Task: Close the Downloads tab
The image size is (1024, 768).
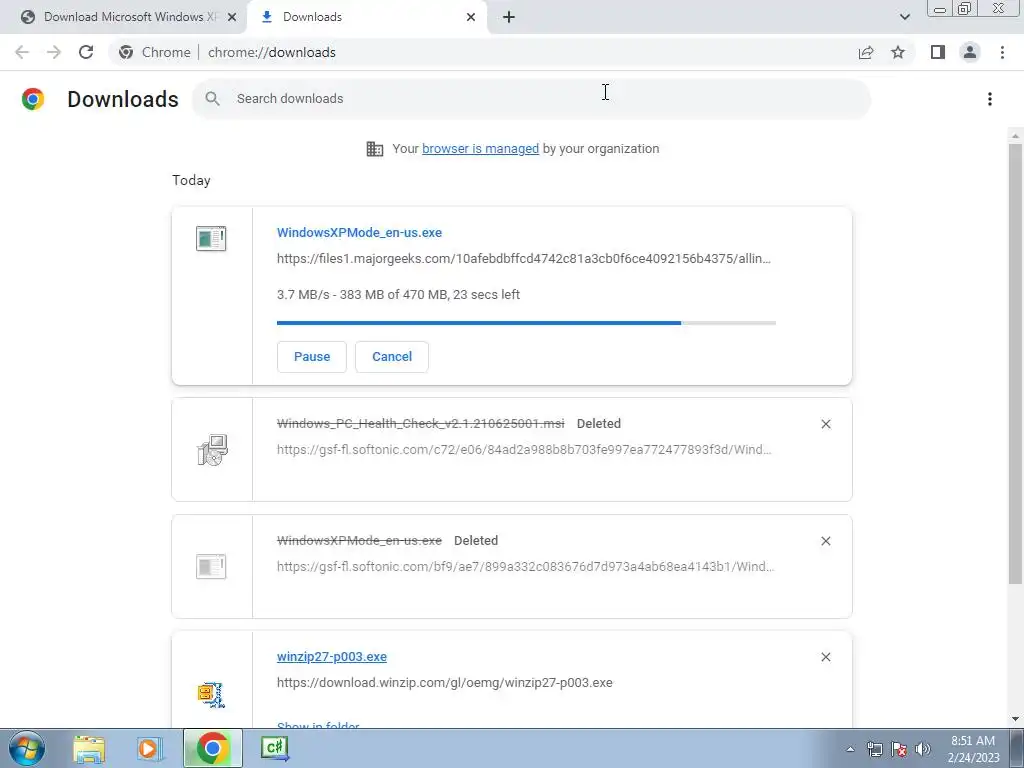Action: (x=471, y=17)
